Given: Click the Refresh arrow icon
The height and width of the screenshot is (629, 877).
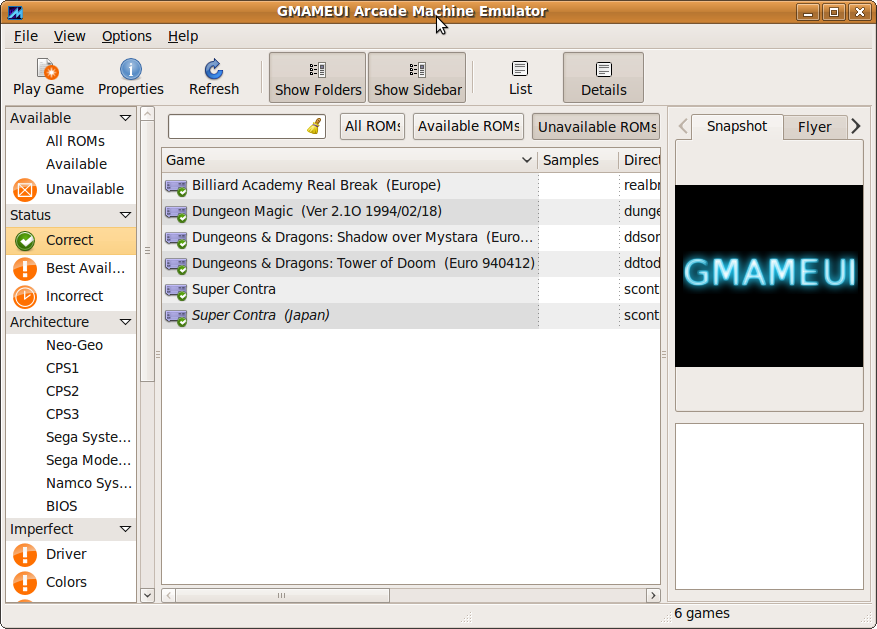Looking at the screenshot, I should 214,69.
